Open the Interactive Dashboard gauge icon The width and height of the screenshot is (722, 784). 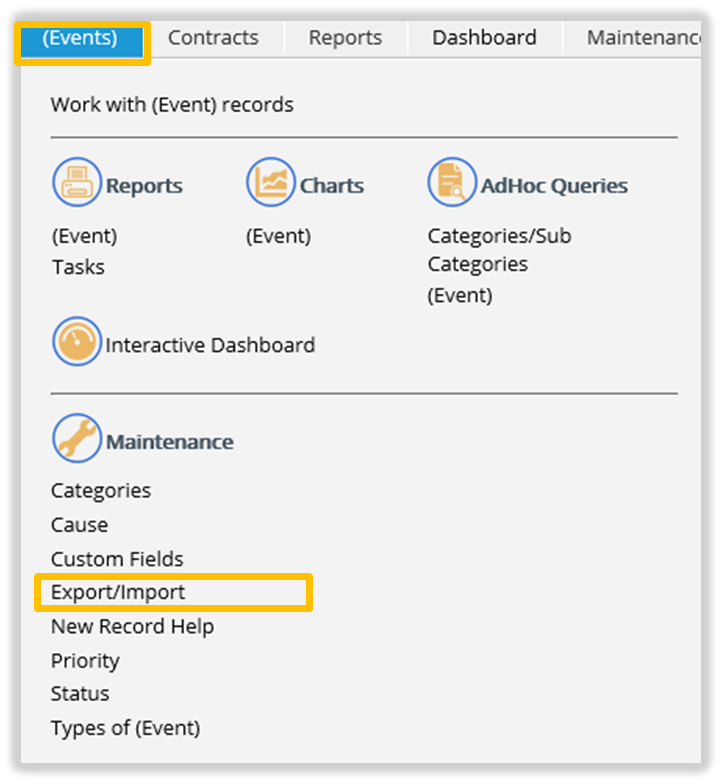pyautogui.click(x=77, y=343)
